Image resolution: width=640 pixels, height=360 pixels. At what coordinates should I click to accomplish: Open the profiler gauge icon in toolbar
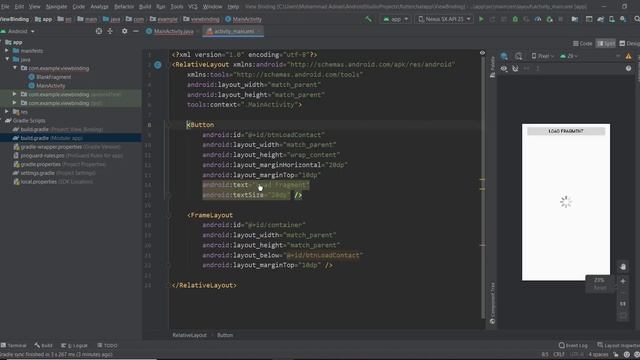point(538,19)
